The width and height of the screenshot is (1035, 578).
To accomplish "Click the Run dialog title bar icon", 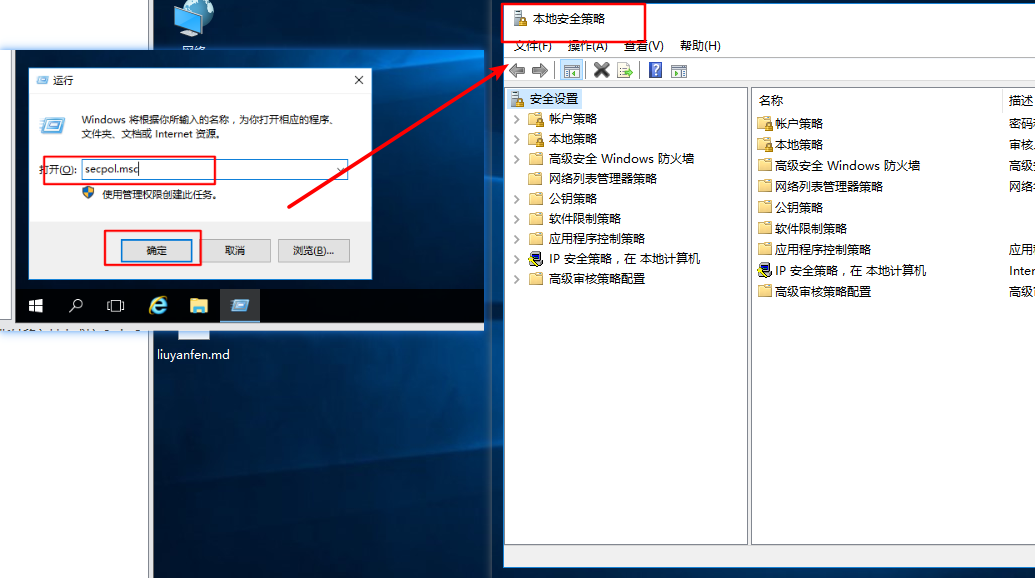I will point(43,80).
